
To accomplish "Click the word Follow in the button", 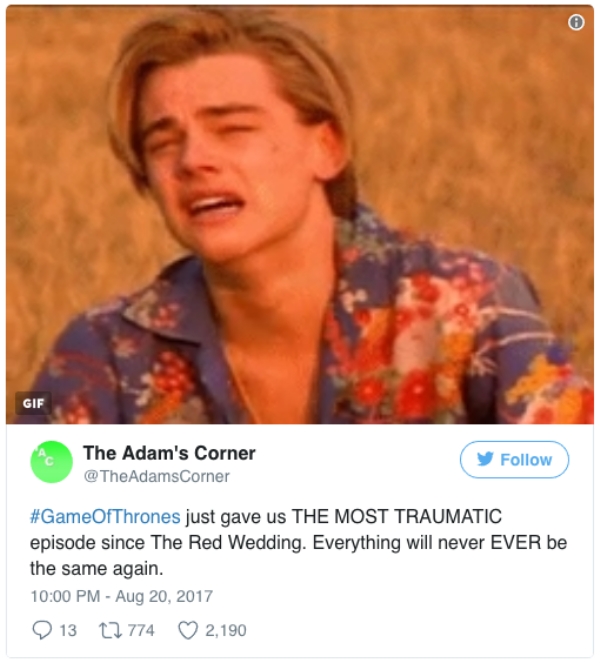I will pos(526,460).
